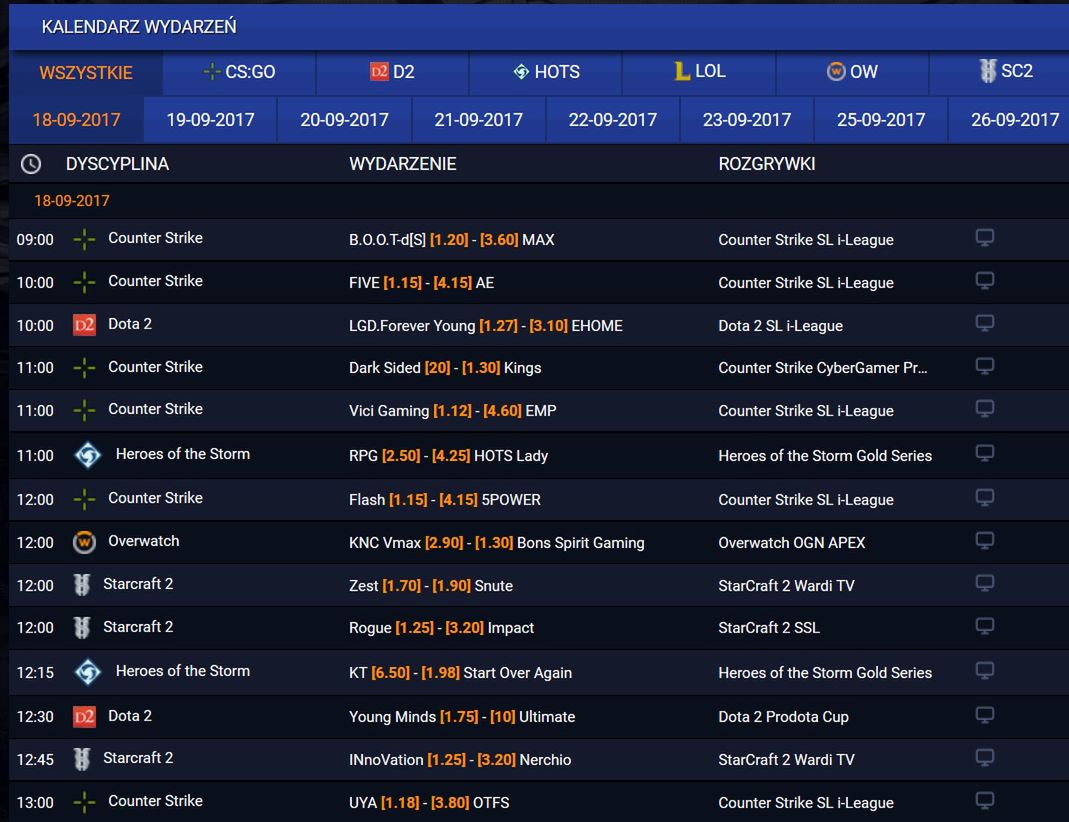Click the KALENDARZ WYDARZEŃ title

click(139, 27)
